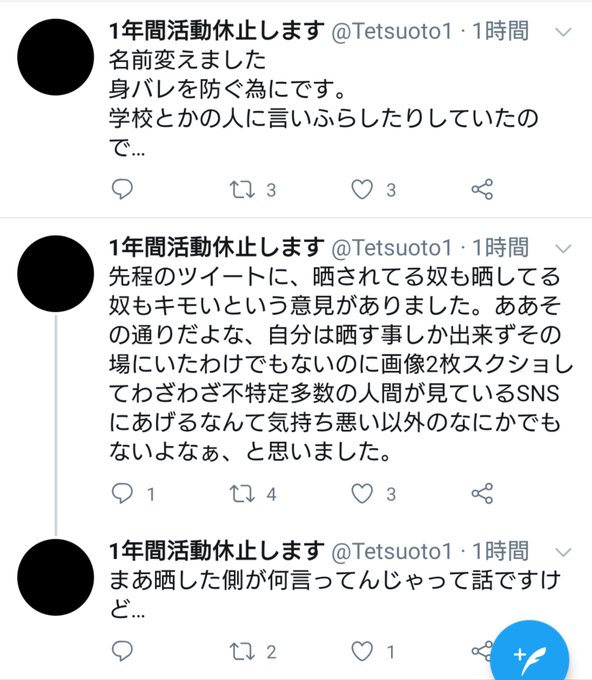The width and height of the screenshot is (592, 680).
Task: Share the 先程のツイート tweet
Action: pos(482,494)
